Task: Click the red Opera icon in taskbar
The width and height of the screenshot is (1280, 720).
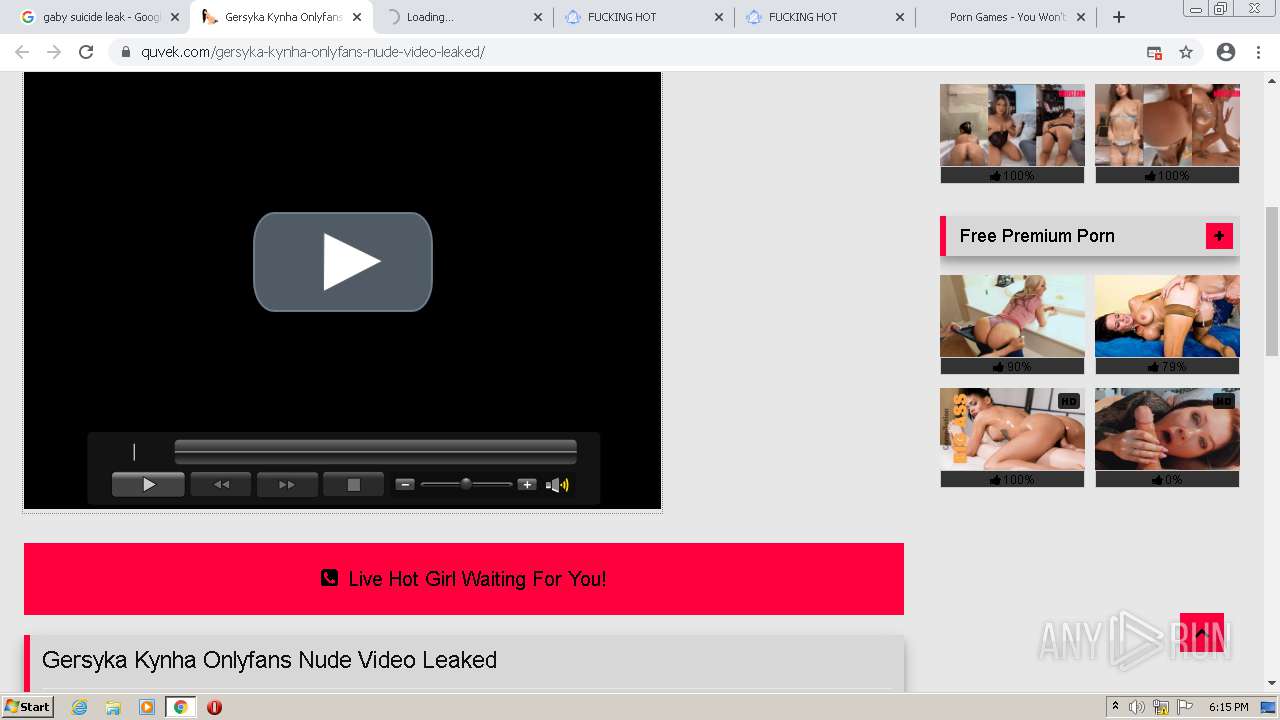Action: coord(214,707)
